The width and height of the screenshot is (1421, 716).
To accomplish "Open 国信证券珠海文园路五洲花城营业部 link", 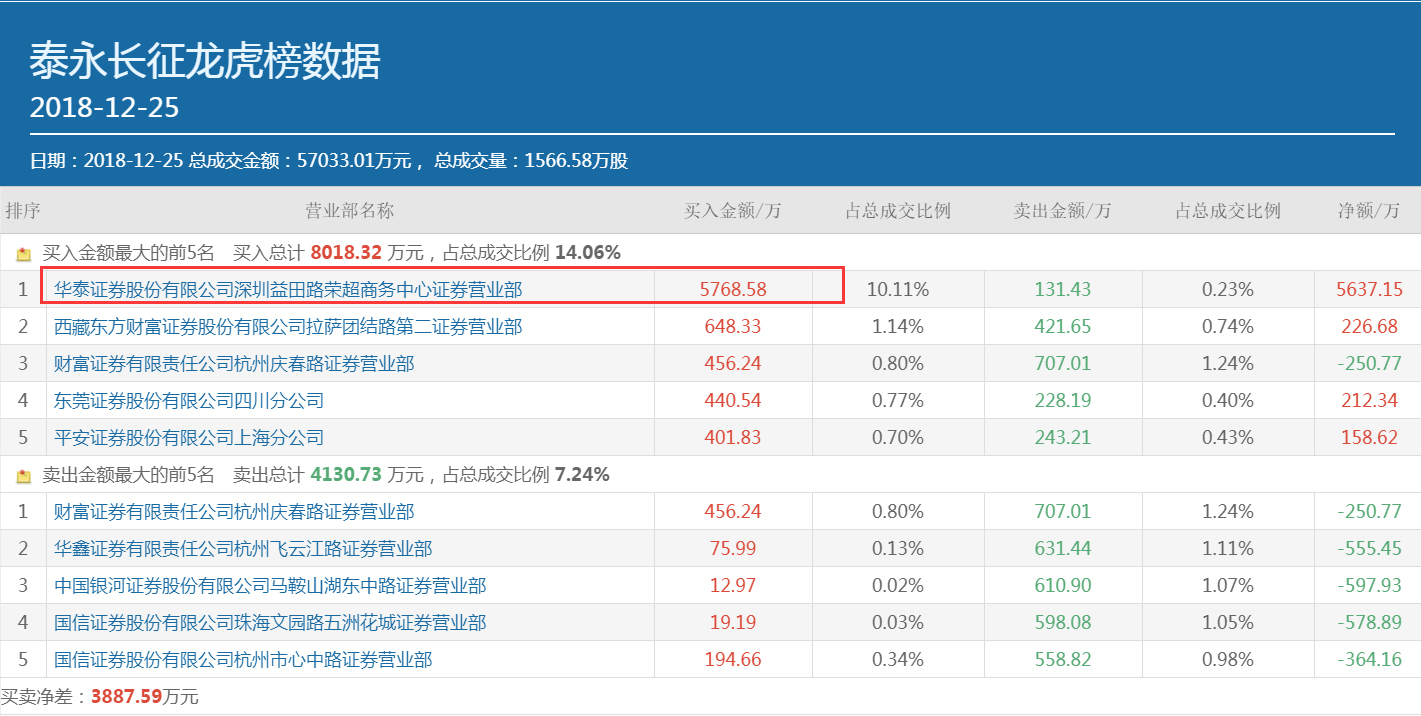I will click(270, 623).
